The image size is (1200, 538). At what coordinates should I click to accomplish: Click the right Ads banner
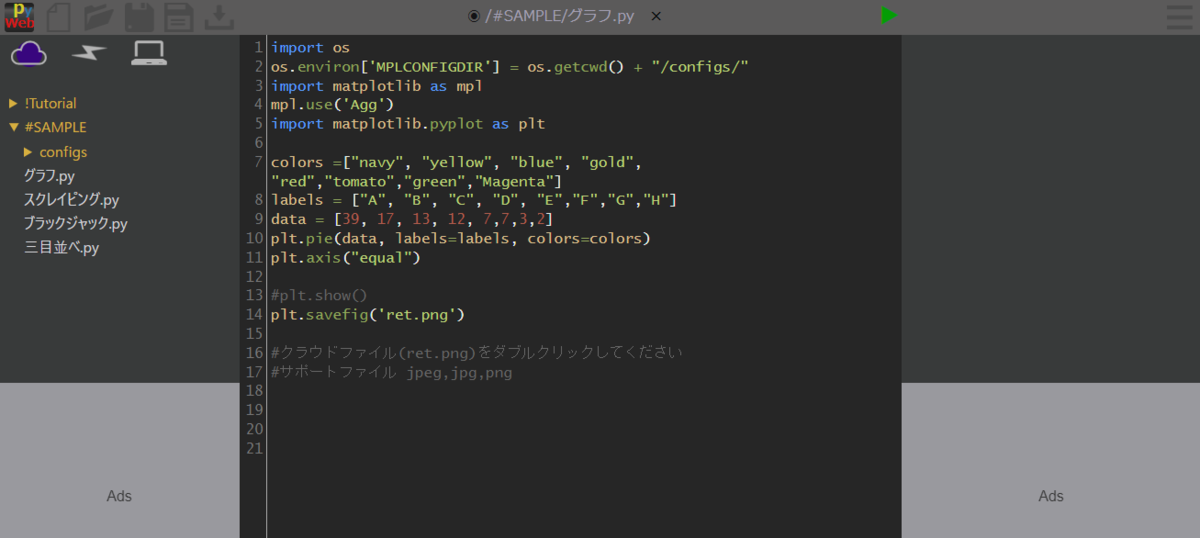pyautogui.click(x=1051, y=460)
